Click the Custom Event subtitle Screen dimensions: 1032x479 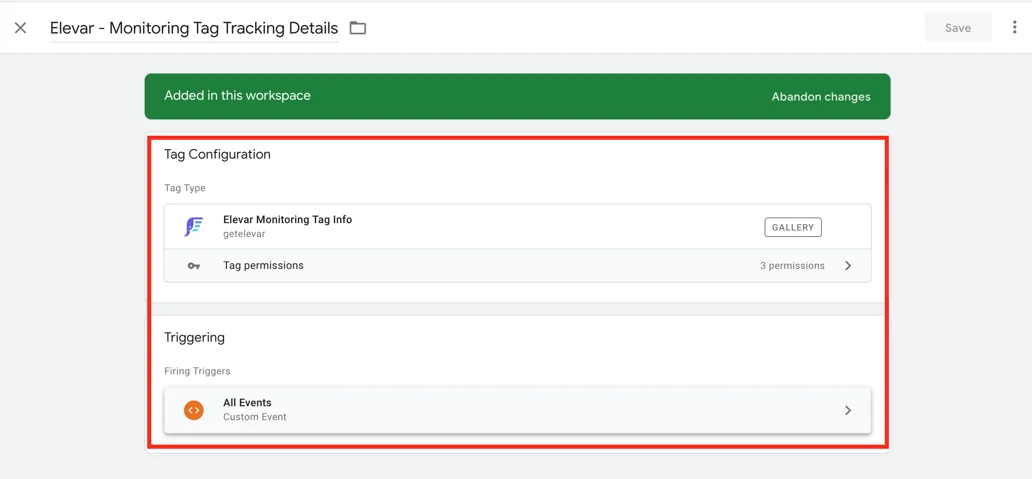pyautogui.click(x=255, y=416)
